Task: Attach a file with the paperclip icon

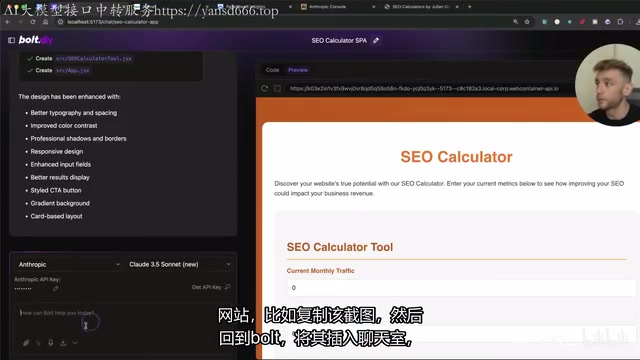Action: pos(26,343)
